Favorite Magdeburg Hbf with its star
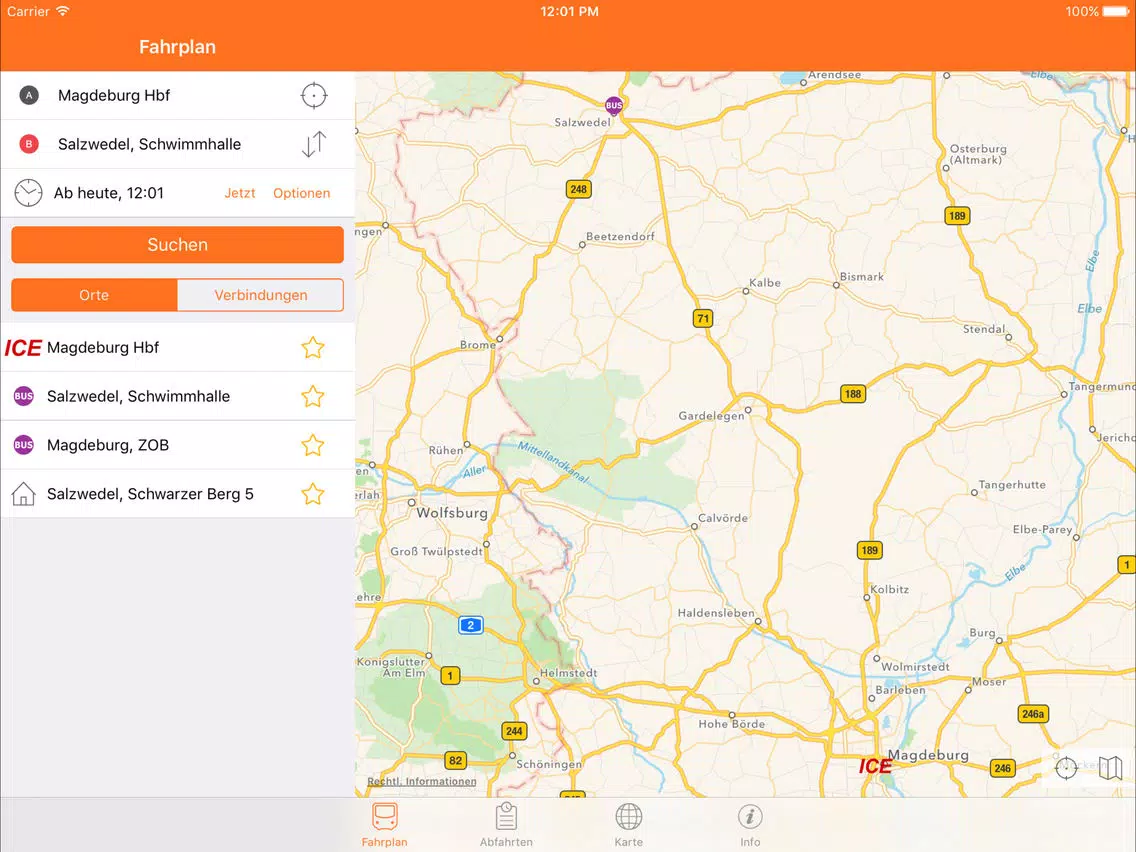This screenshot has height=852, width=1136. [313, 348]
